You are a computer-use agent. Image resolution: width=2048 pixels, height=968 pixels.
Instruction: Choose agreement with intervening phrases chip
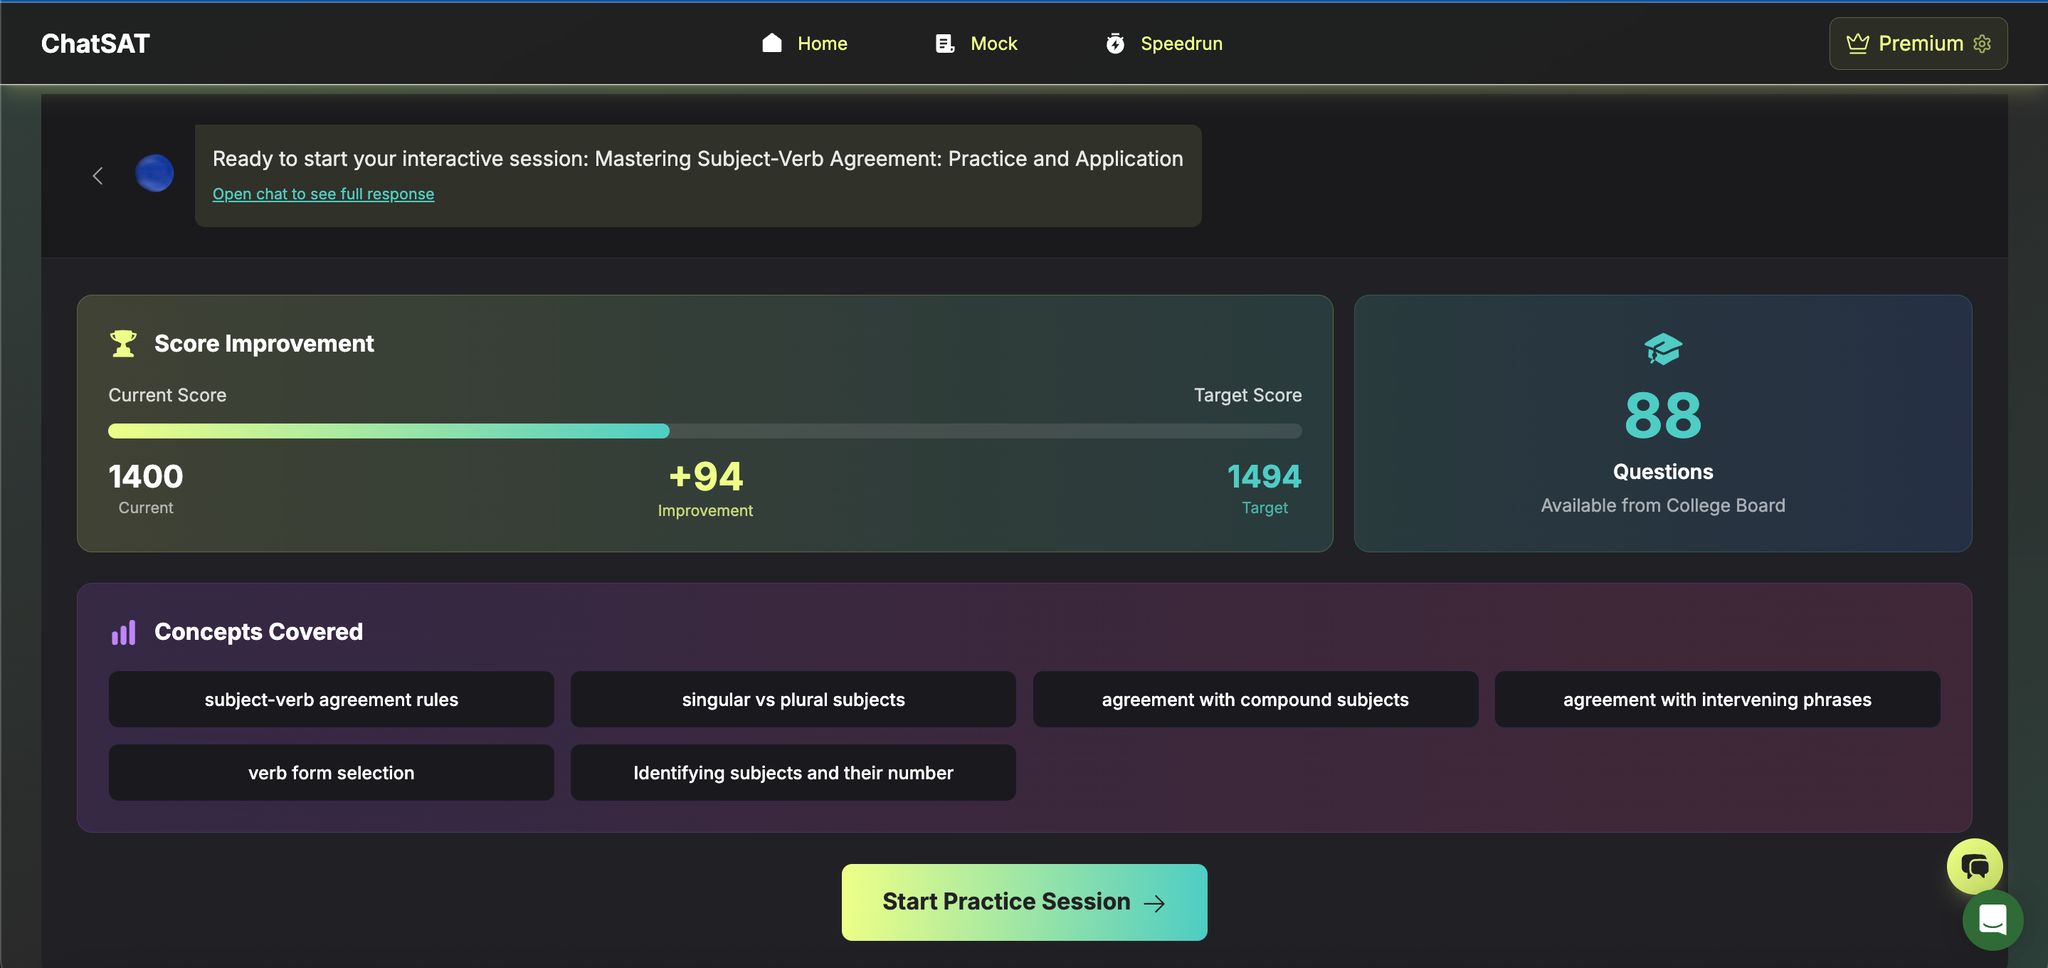pos(1717,700)
